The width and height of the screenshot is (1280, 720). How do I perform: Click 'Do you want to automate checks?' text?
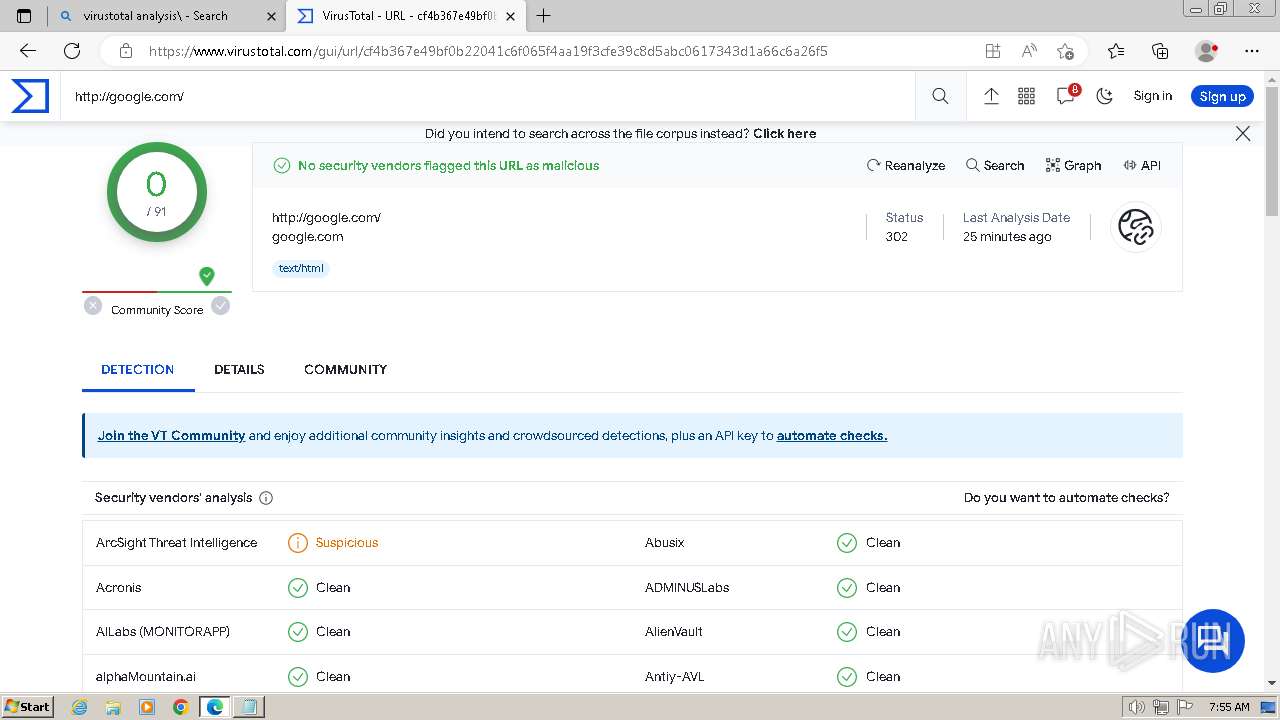click(1066, 497)
